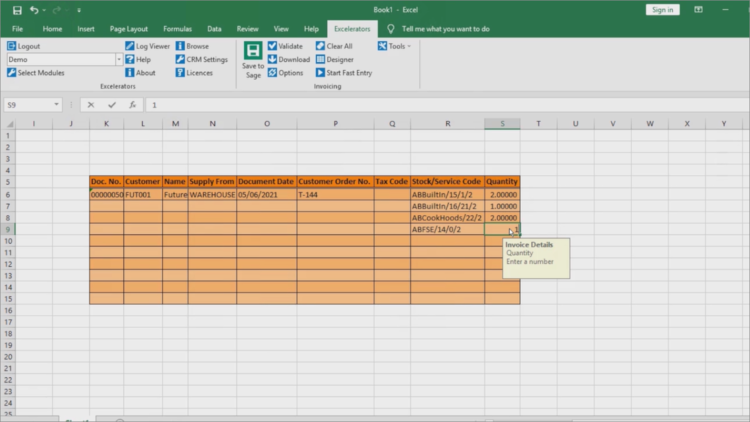Screen dimensions: 750x422
Task: Click into the formula bar
Action: point(447,105)
